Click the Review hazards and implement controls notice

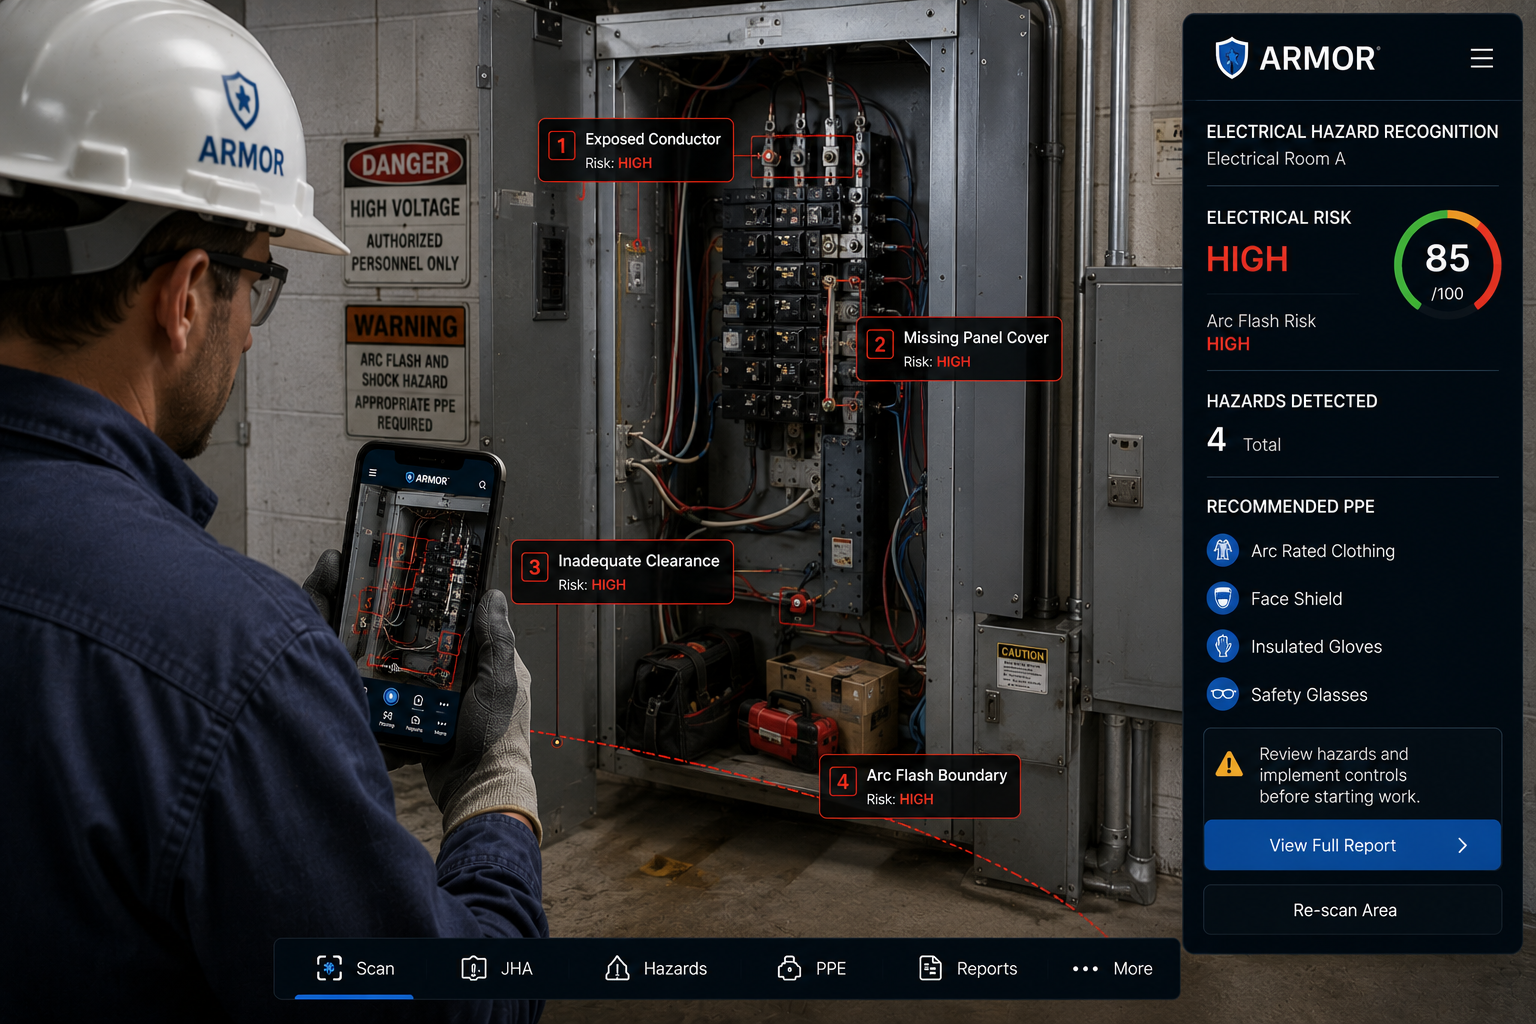click(x=1352, y=775)
